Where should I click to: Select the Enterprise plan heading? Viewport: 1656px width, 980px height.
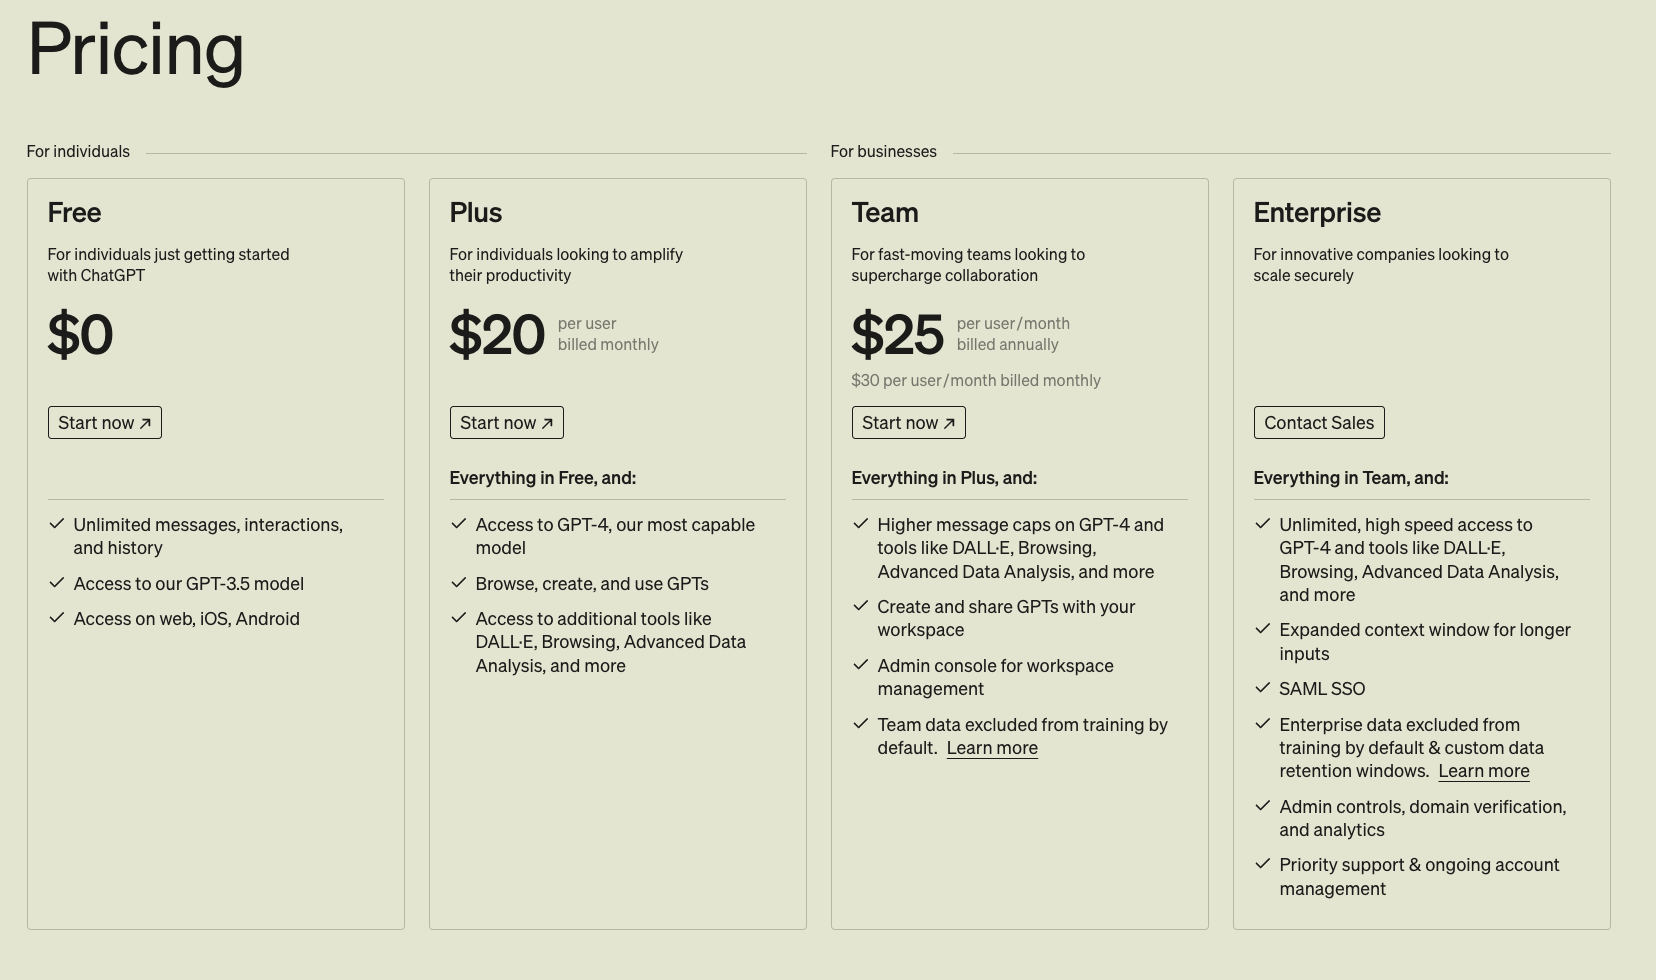point(1316,212)
